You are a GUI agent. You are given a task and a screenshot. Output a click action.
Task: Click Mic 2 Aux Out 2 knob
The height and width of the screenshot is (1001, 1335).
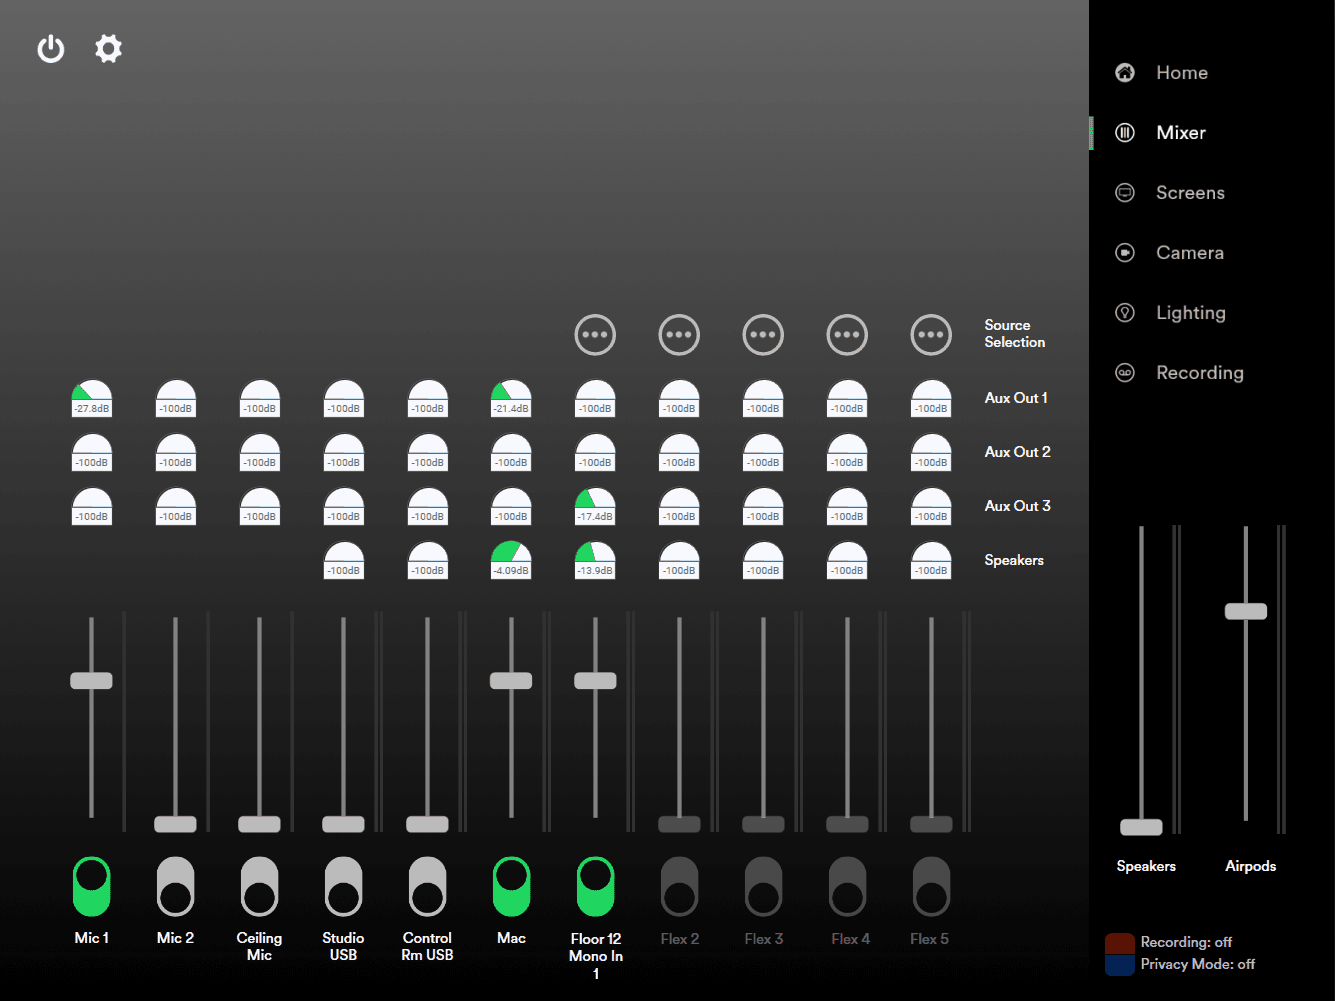[175, 452]
